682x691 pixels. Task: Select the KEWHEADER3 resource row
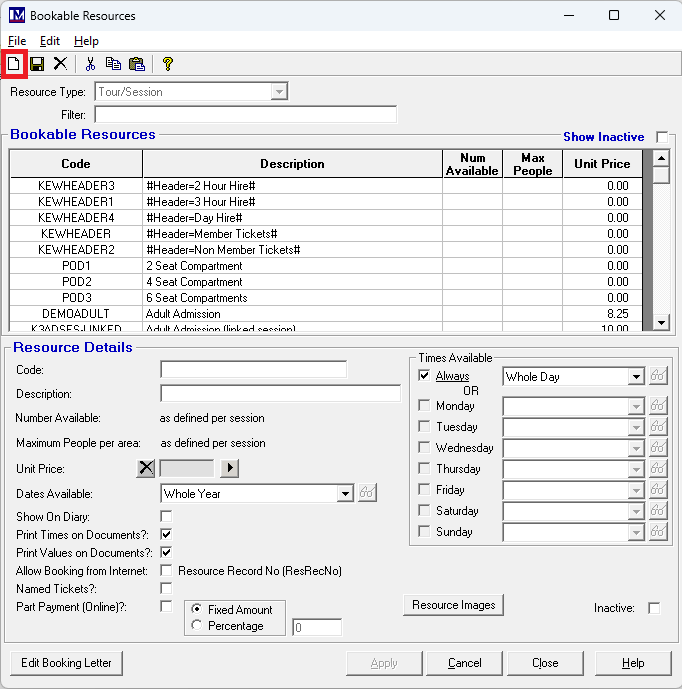(326, 186)
